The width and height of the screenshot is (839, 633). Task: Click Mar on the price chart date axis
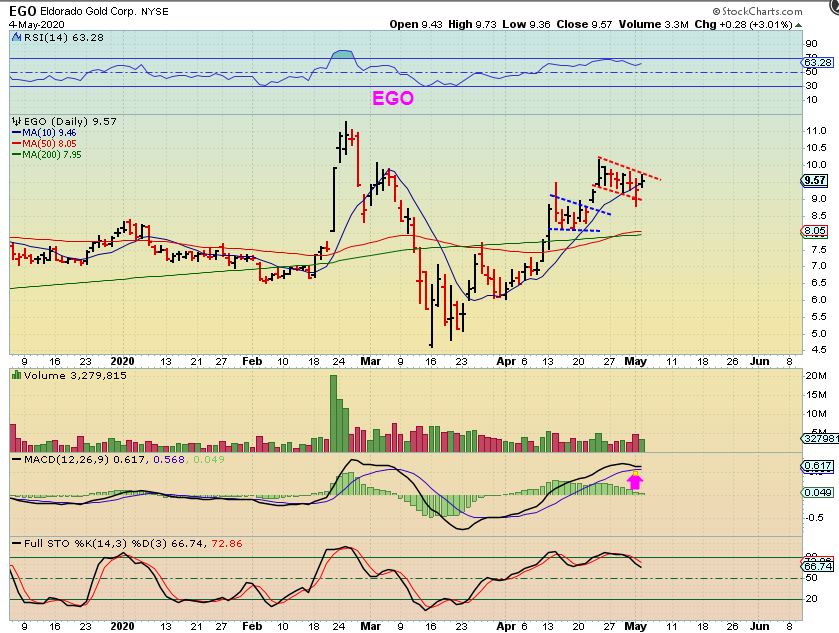click(370, 361)
